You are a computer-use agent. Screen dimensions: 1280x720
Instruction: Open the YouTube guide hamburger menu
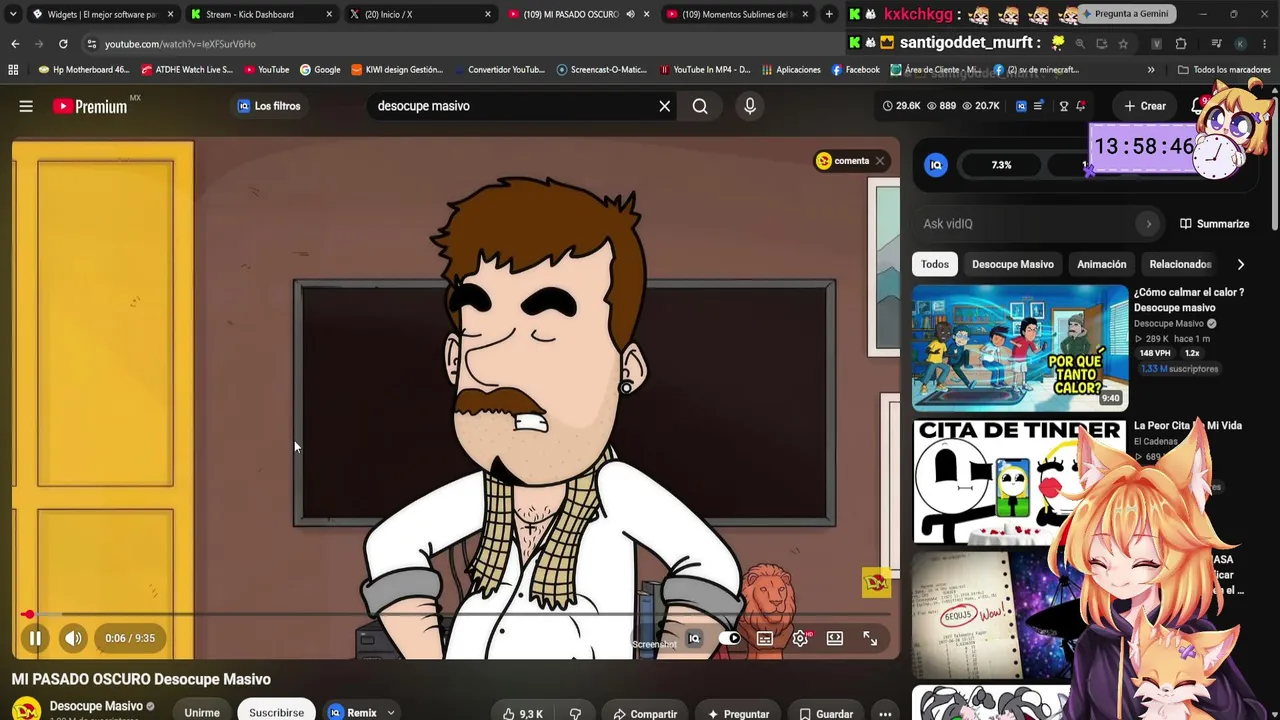coord(26,106)
